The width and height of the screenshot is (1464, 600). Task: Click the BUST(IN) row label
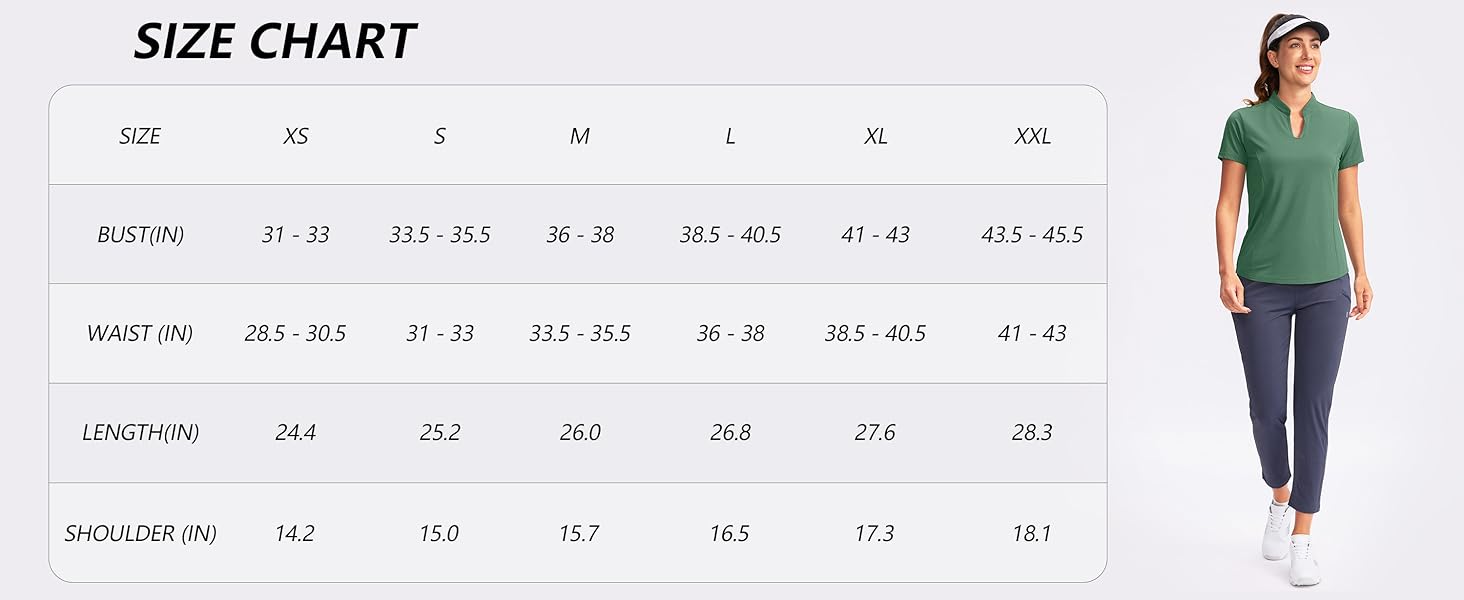click(140, 235)
